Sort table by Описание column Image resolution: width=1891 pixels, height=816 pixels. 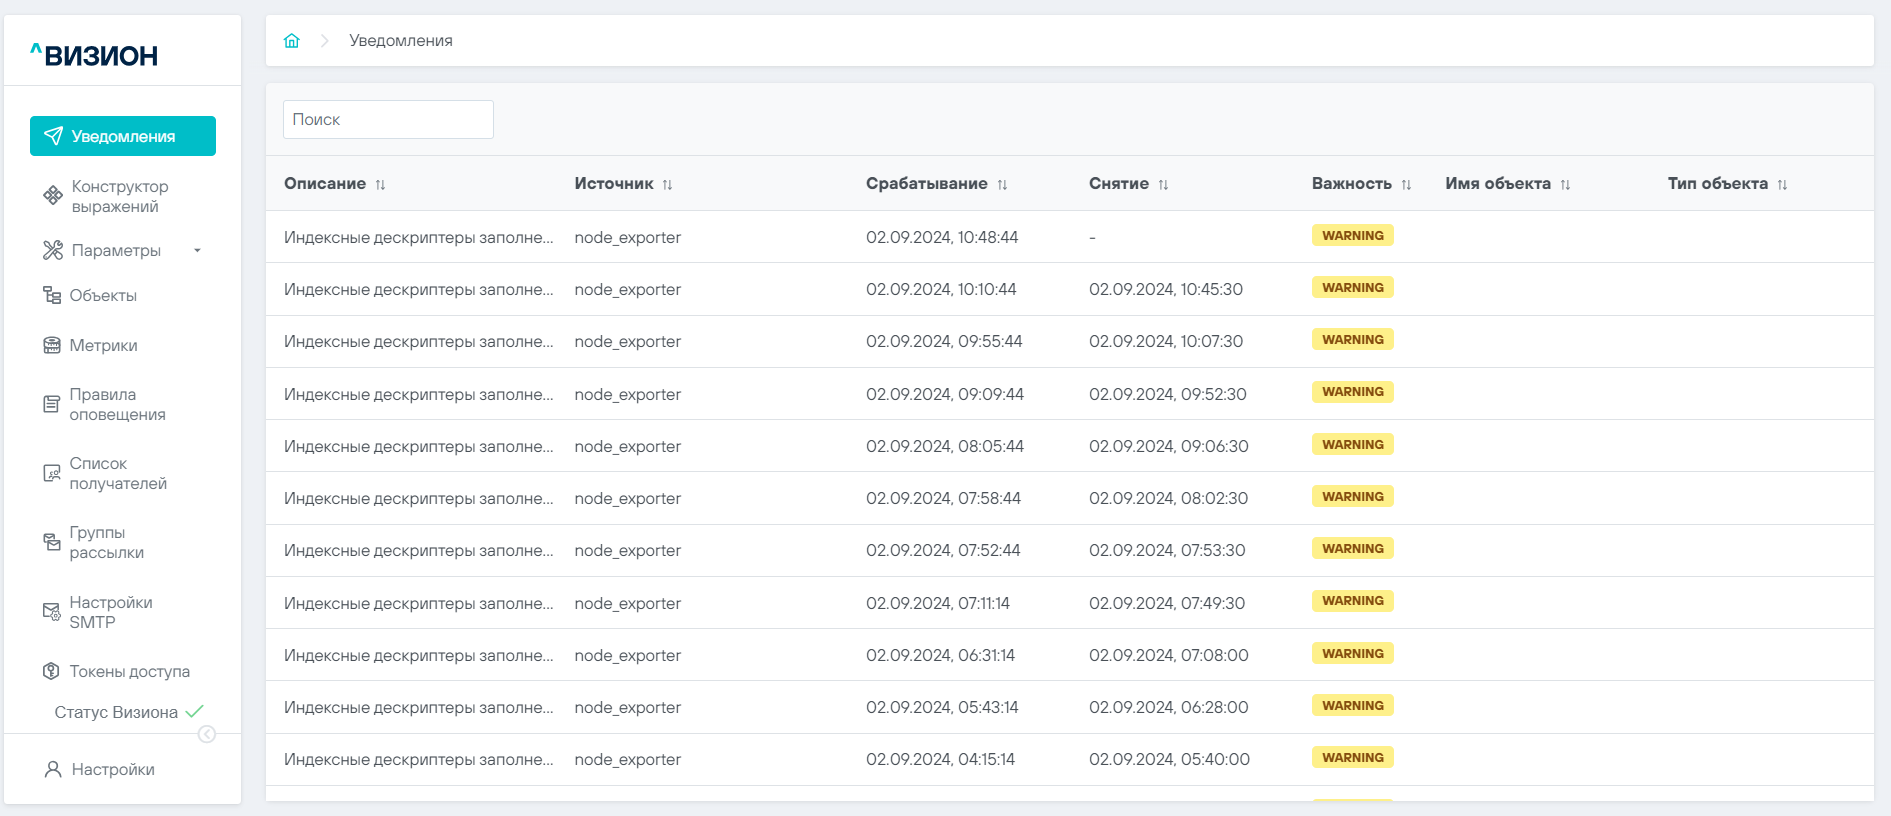380,185
